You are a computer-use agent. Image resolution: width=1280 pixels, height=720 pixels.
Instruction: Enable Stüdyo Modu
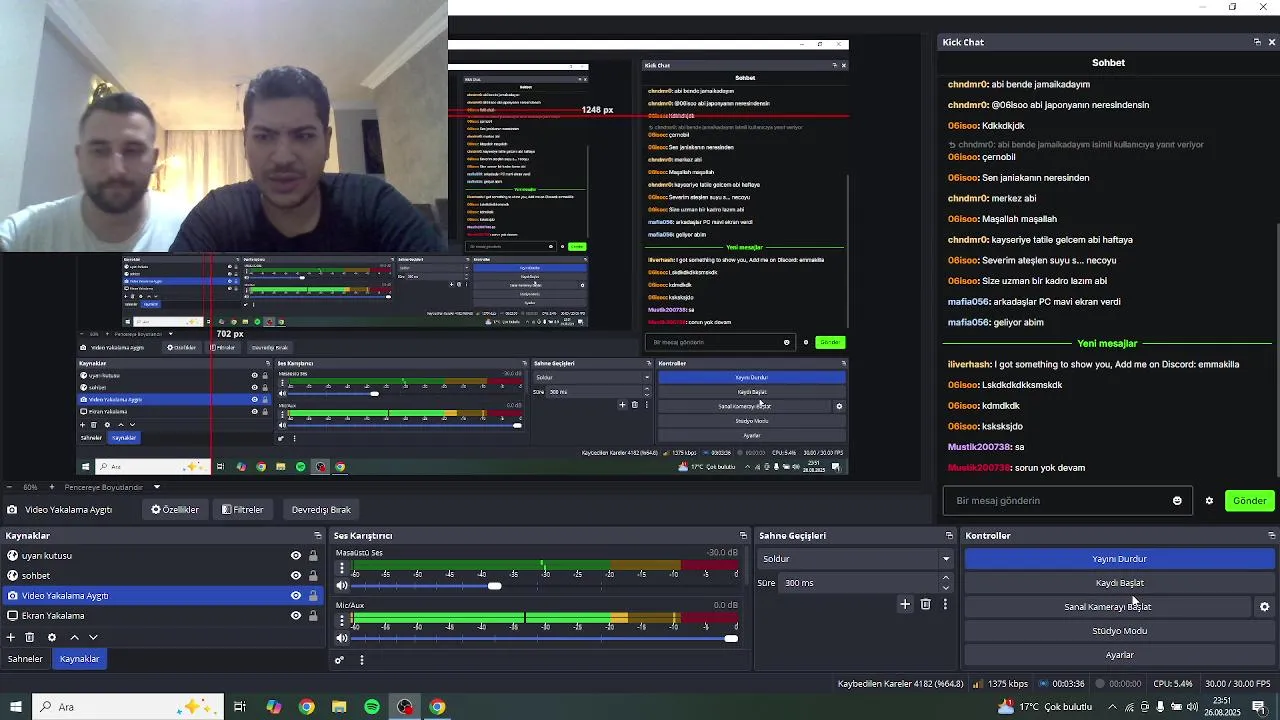(1120, 631)
